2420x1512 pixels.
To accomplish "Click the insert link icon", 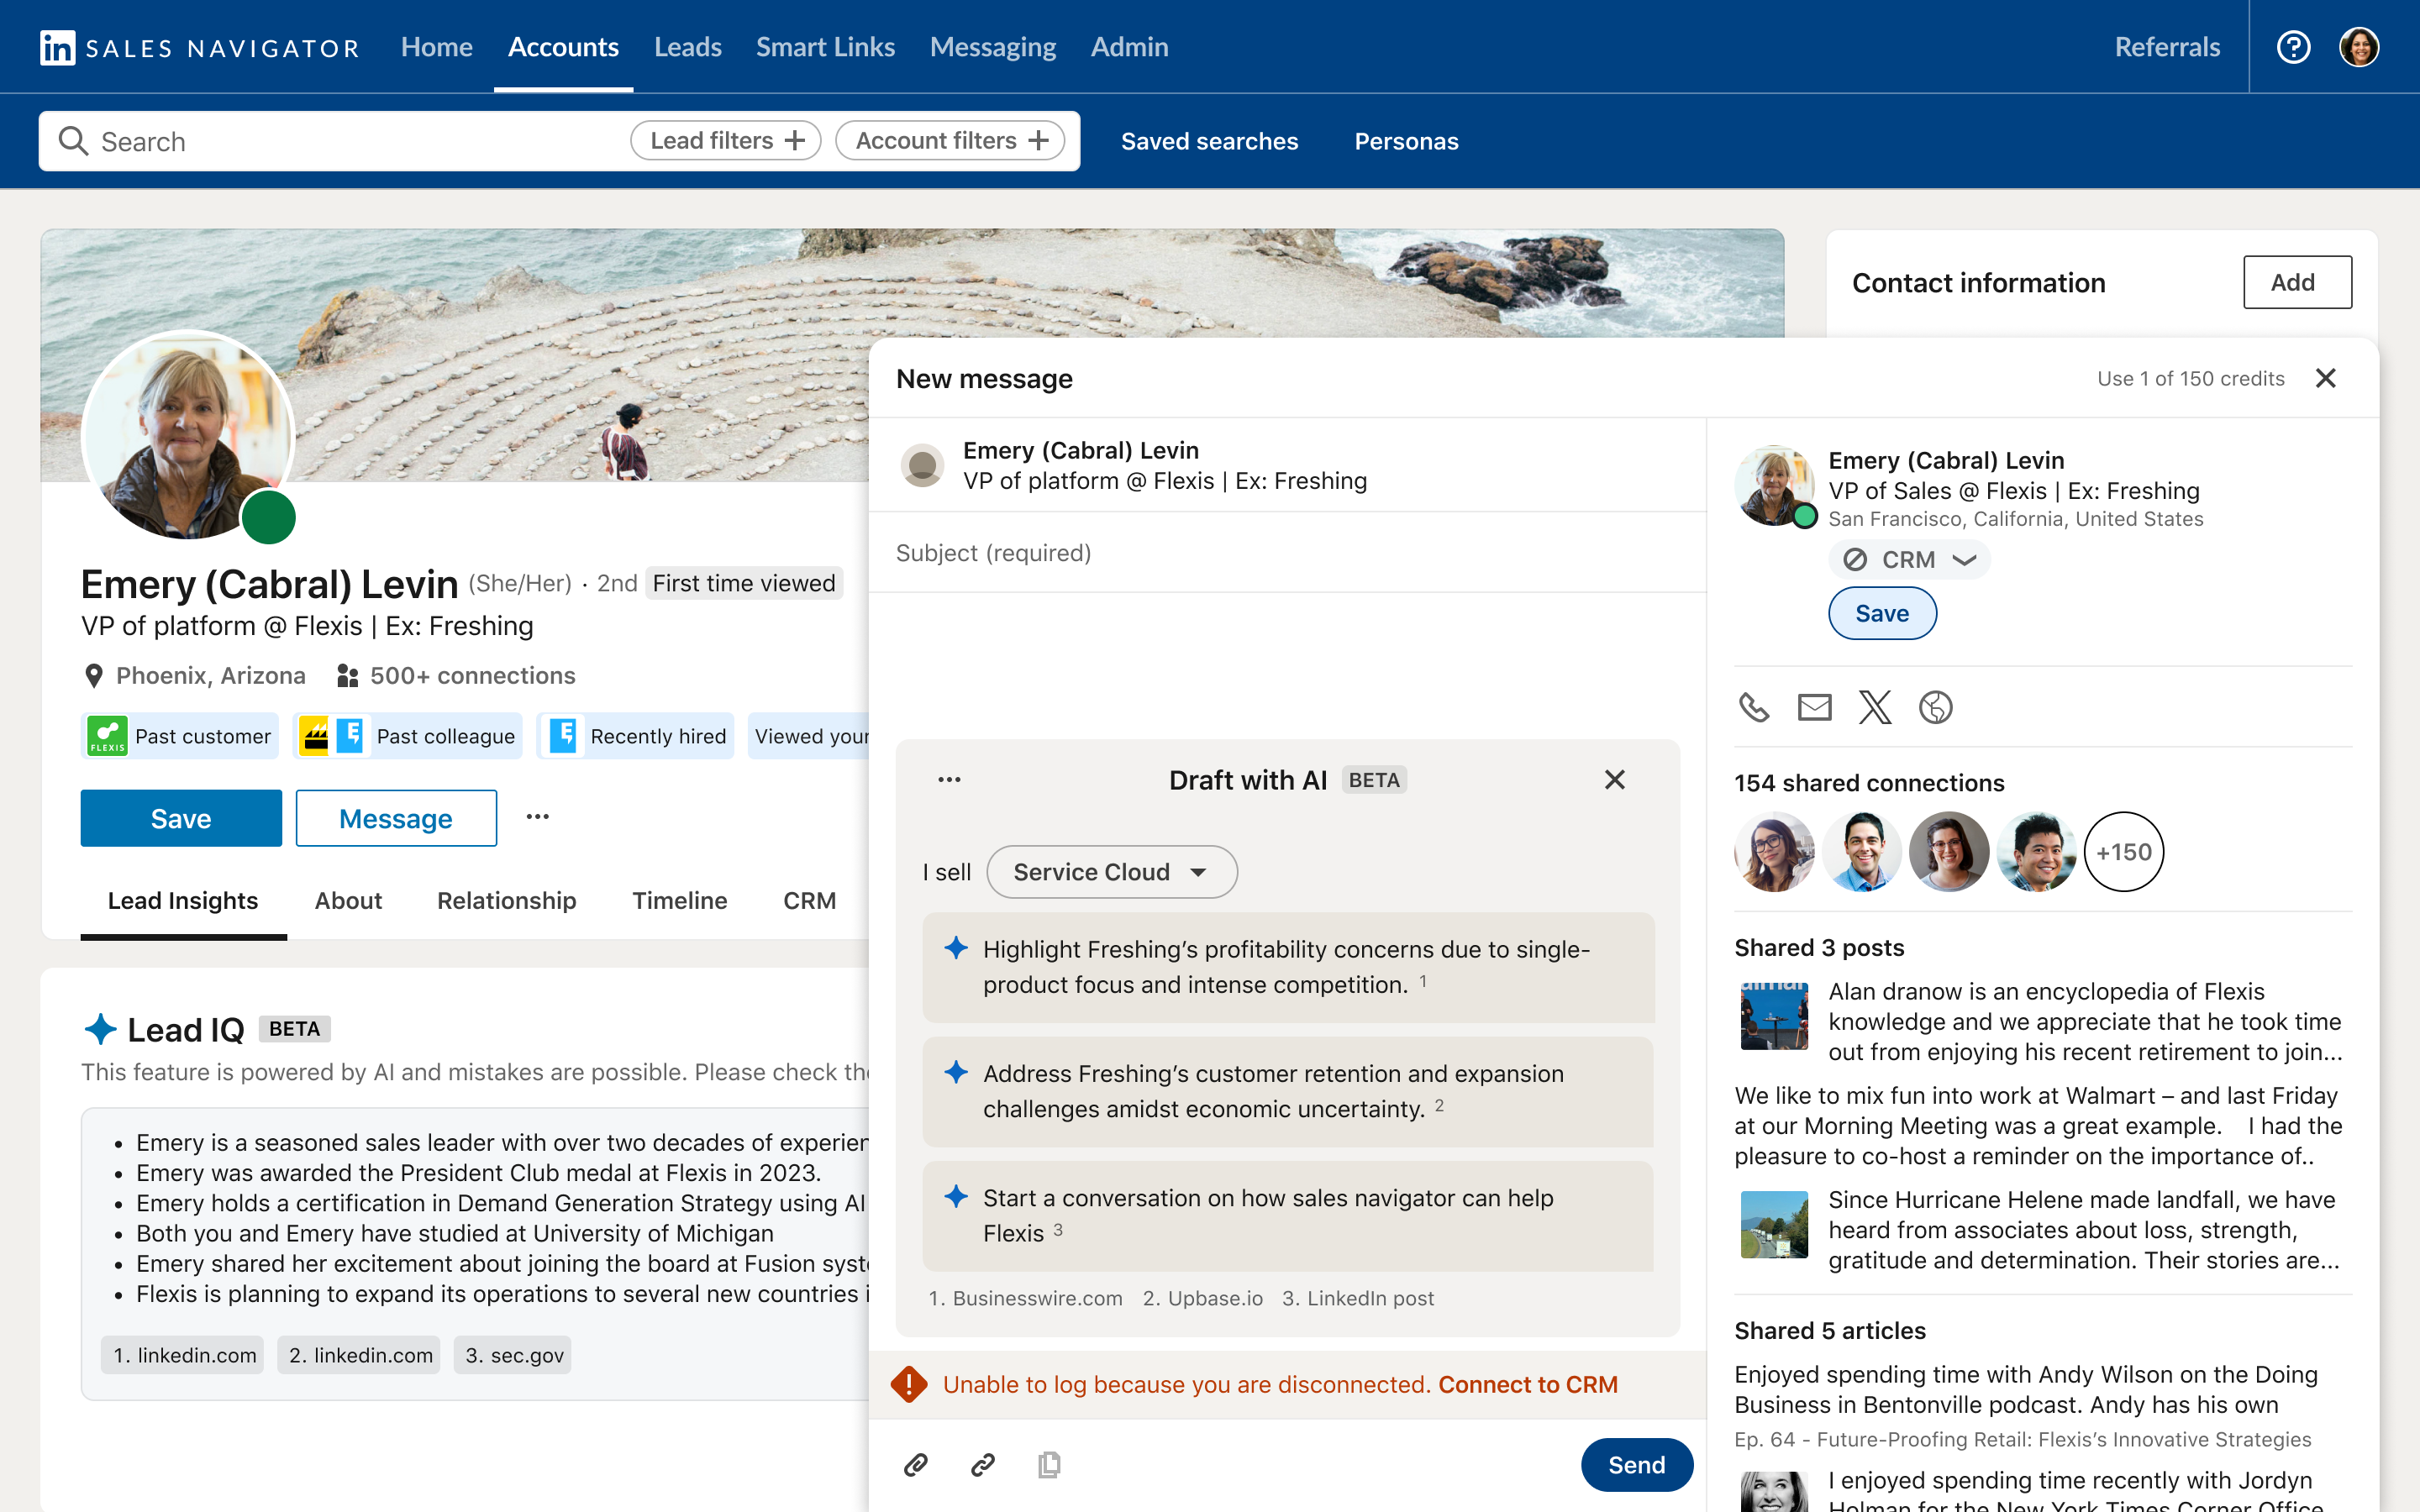I will click(x=983, y=1465).
